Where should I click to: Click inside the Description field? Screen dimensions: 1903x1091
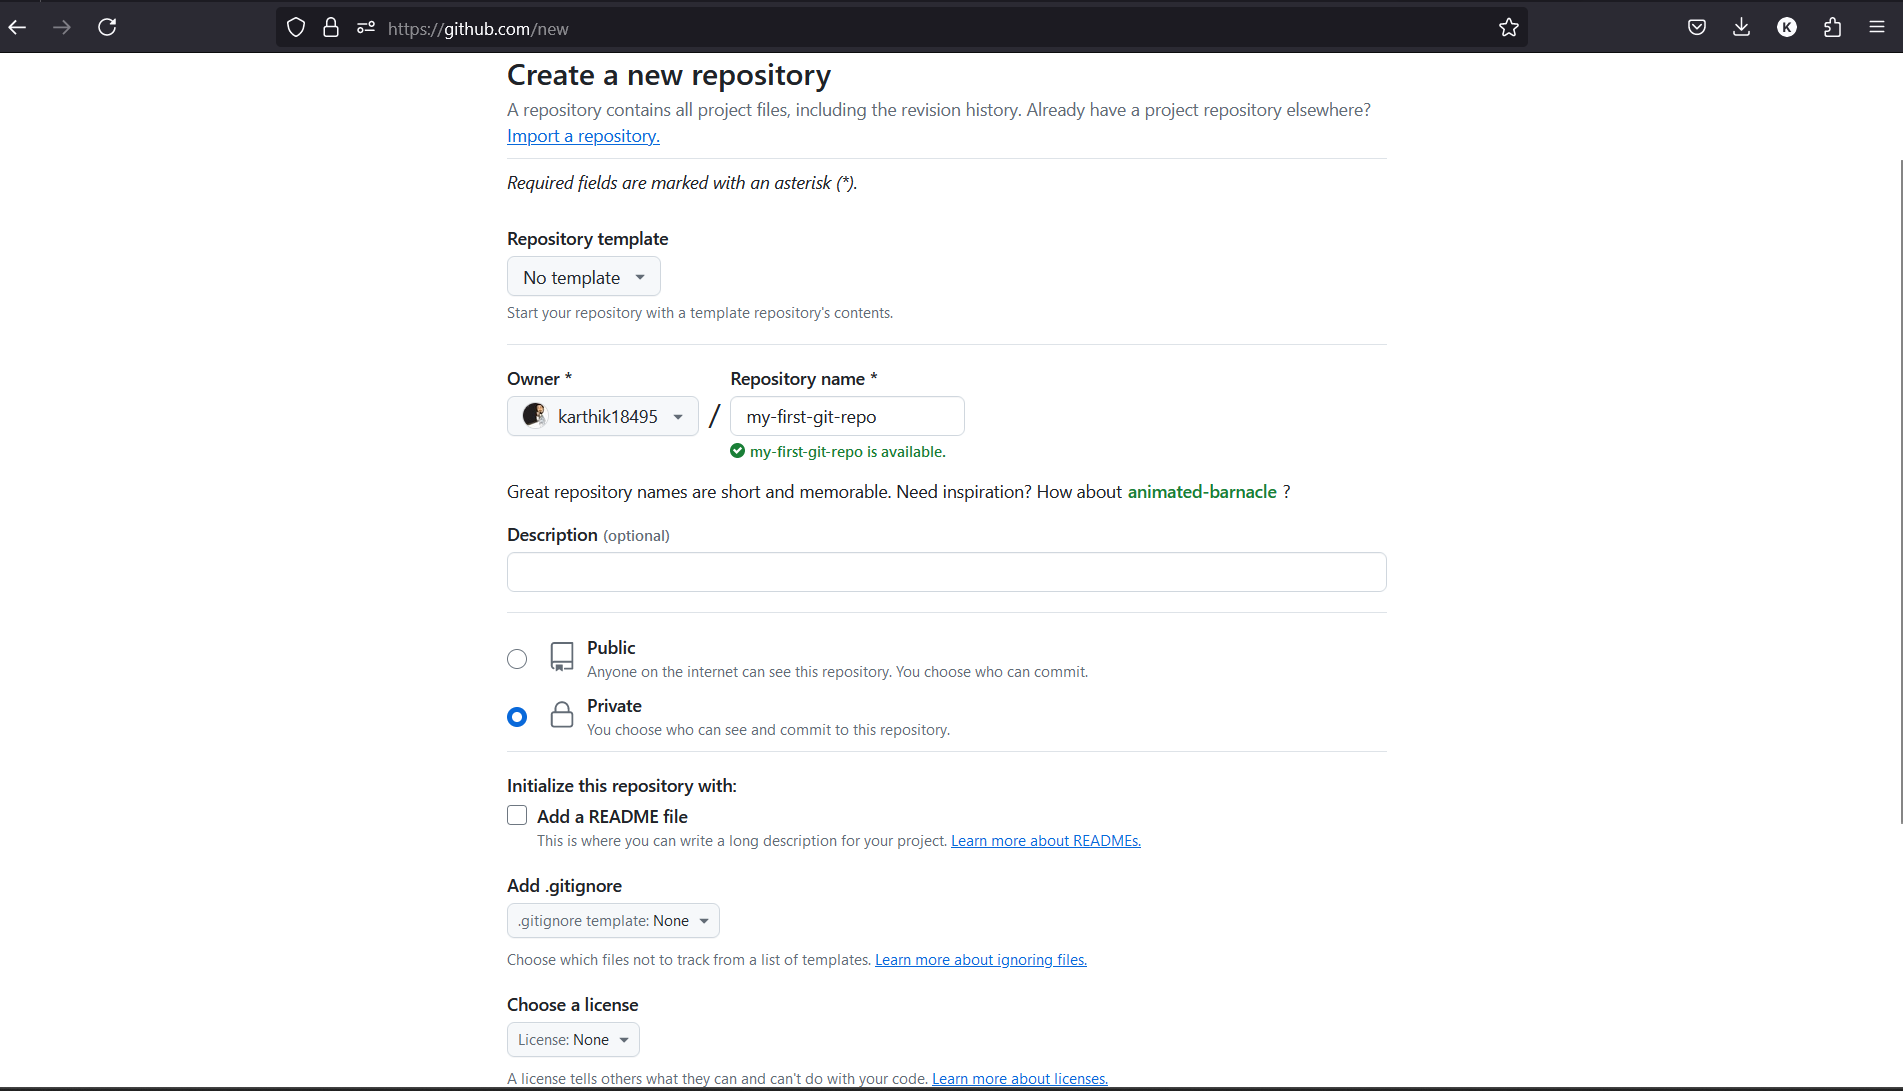click(x=946, y=571)
